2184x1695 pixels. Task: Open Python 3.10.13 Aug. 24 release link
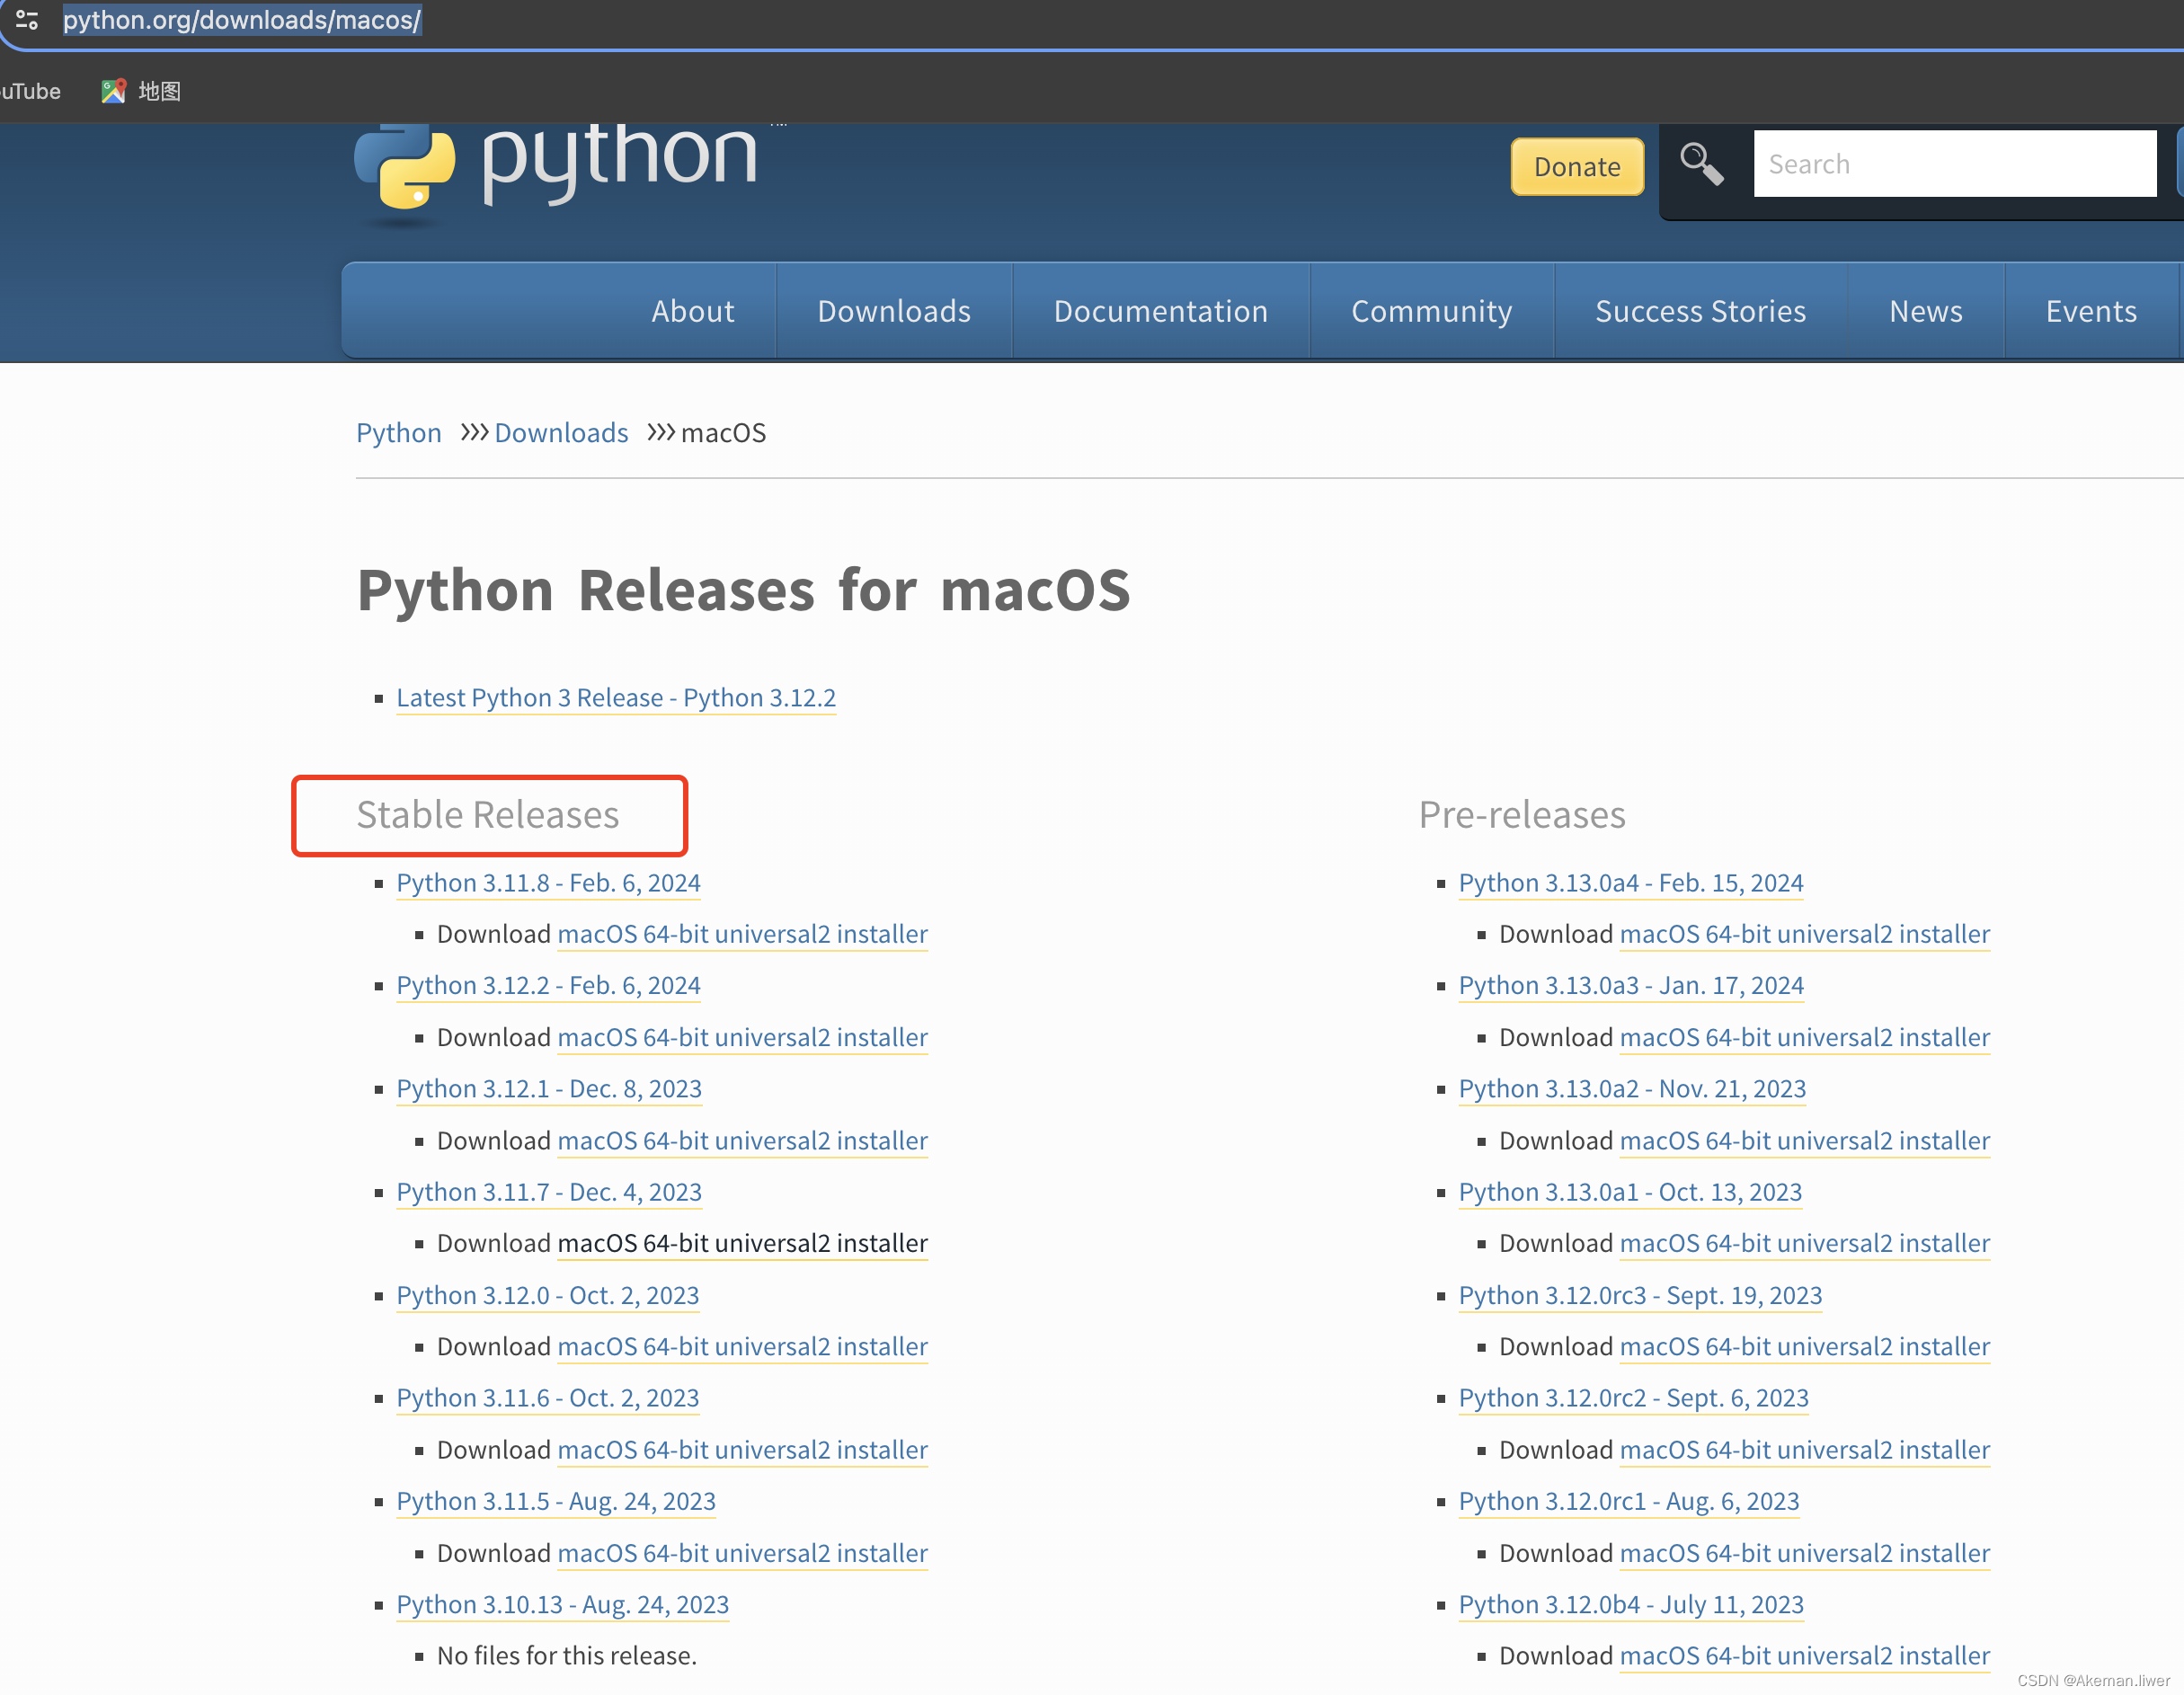point(562,1603)
